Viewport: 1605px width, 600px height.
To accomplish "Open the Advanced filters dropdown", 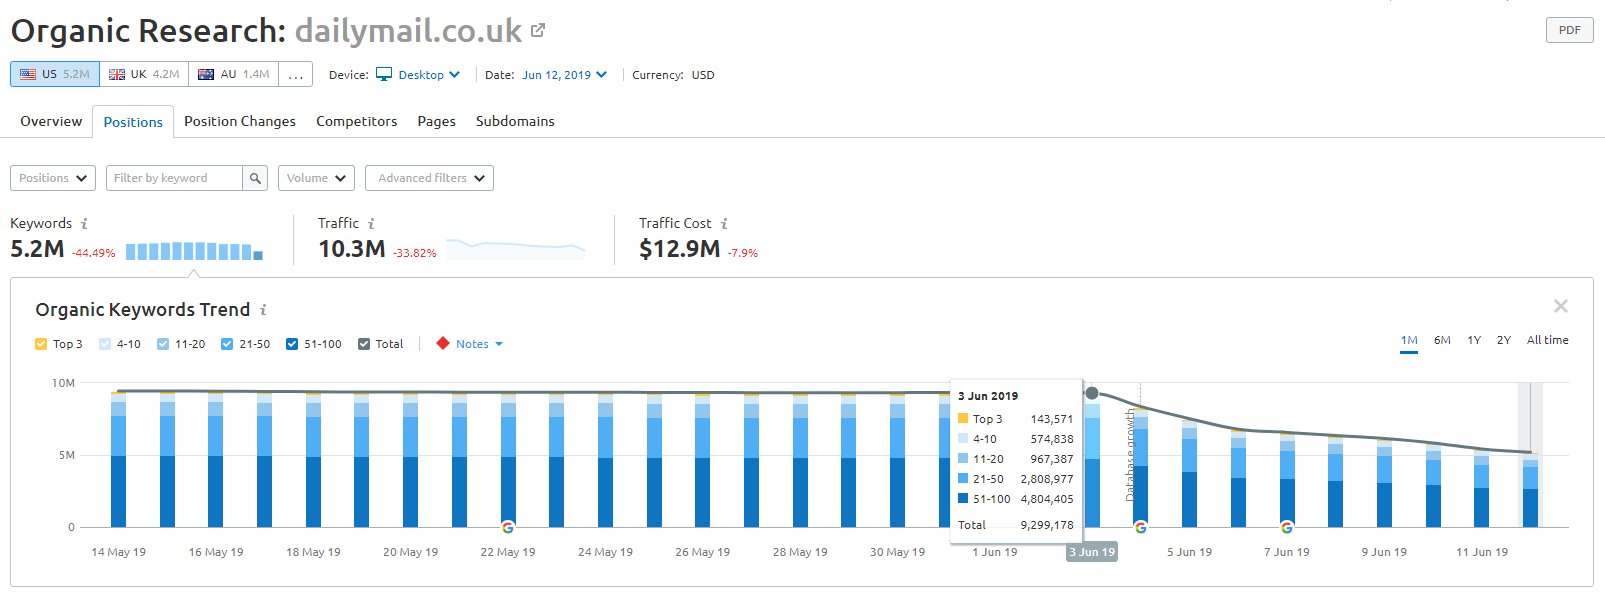I will [429, 178].
